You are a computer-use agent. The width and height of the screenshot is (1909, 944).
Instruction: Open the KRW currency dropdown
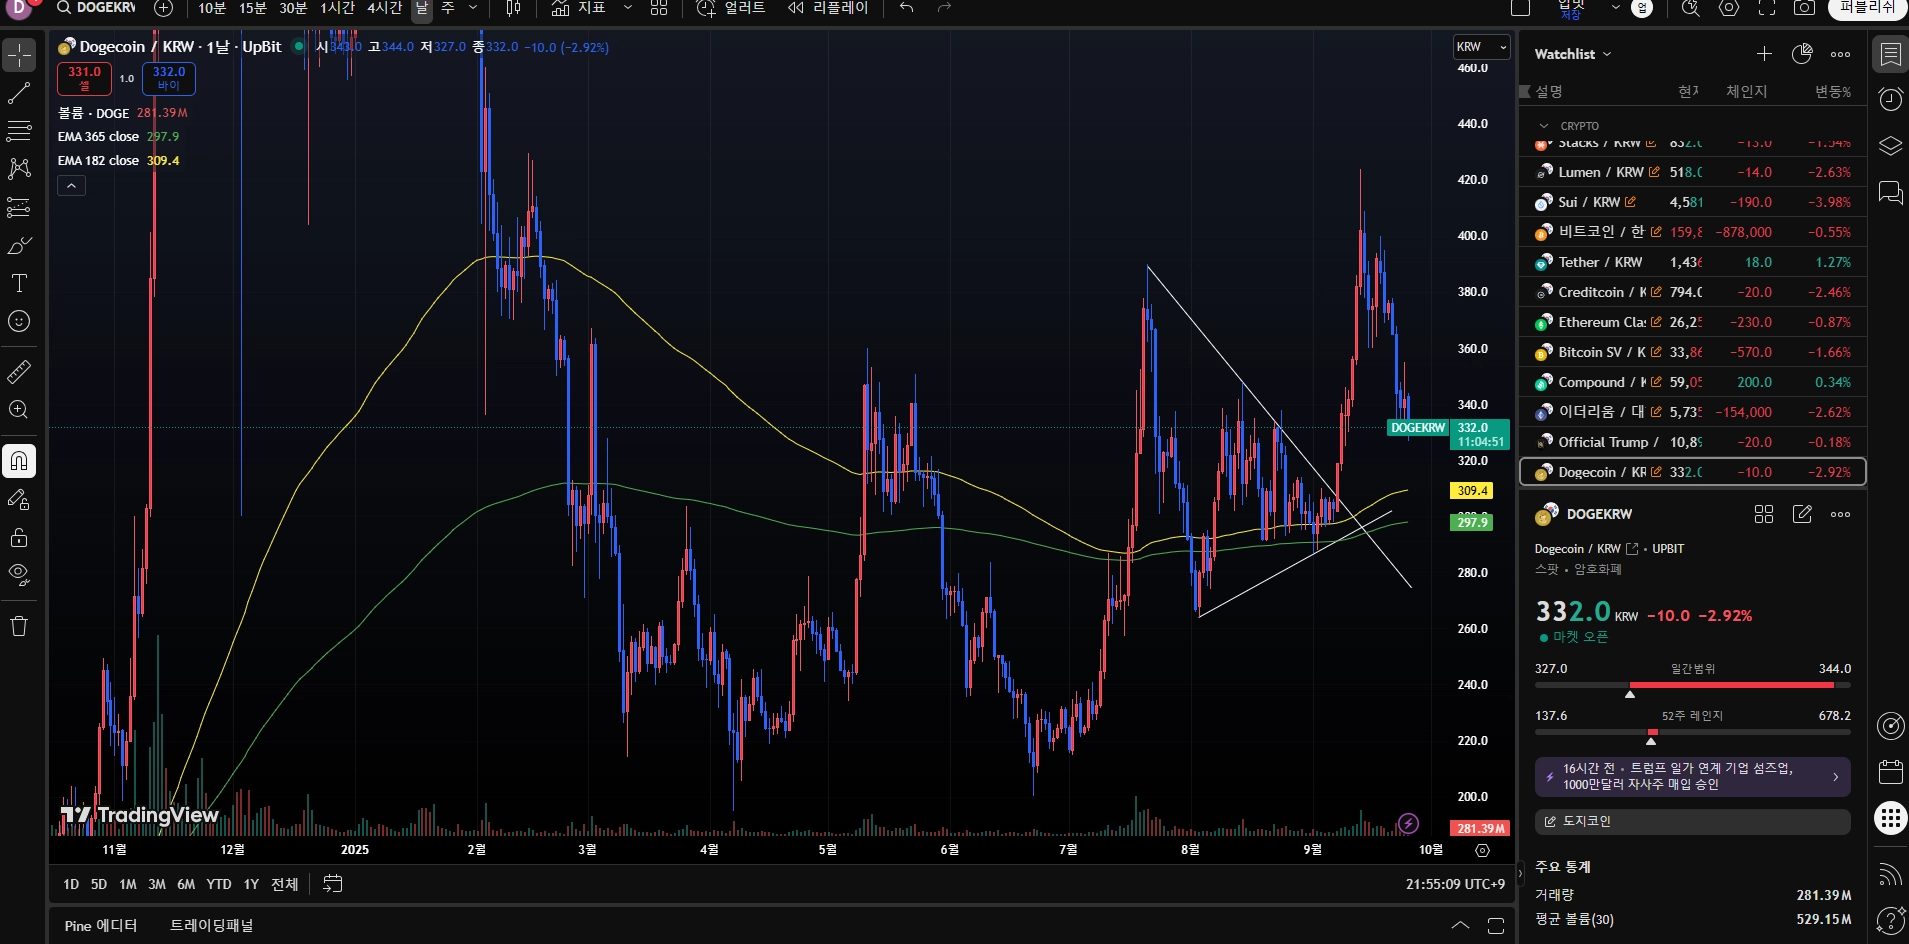(x=1481, y=47)
